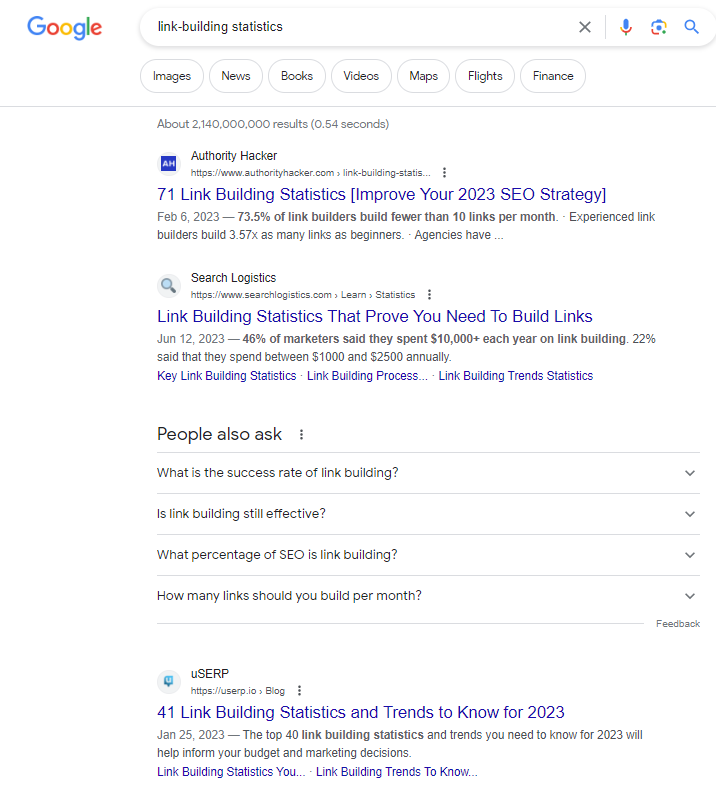Click the blue magnifier search button
This screenshot has height=795, width=716.
pos(692,27)
